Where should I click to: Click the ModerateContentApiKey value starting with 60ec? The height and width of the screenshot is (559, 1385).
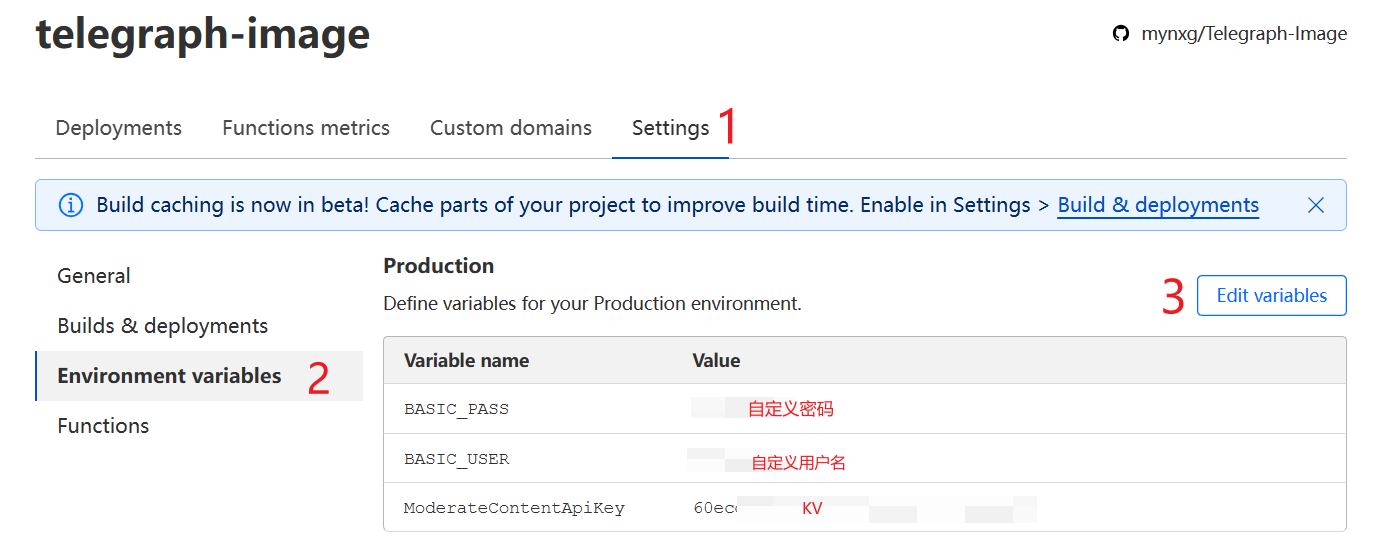[x=714, y=508]
